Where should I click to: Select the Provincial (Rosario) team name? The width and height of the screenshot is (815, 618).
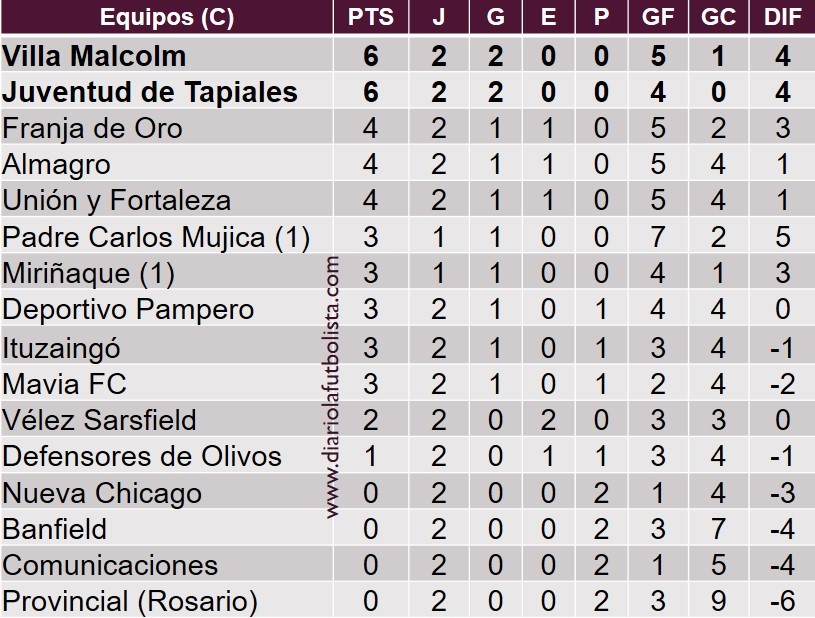(x=130, y=601)
